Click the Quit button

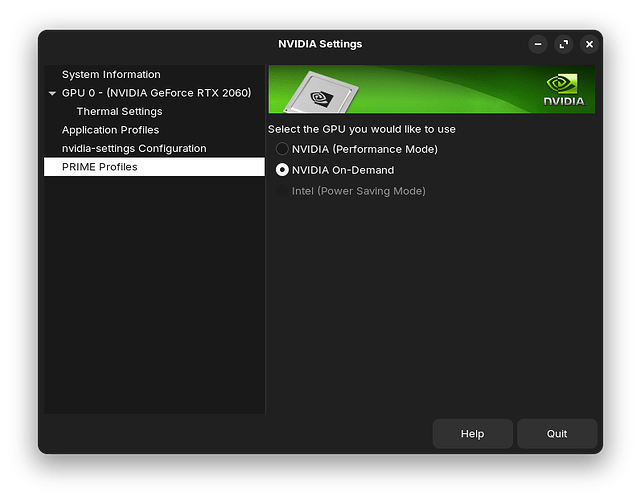point(557,433)
